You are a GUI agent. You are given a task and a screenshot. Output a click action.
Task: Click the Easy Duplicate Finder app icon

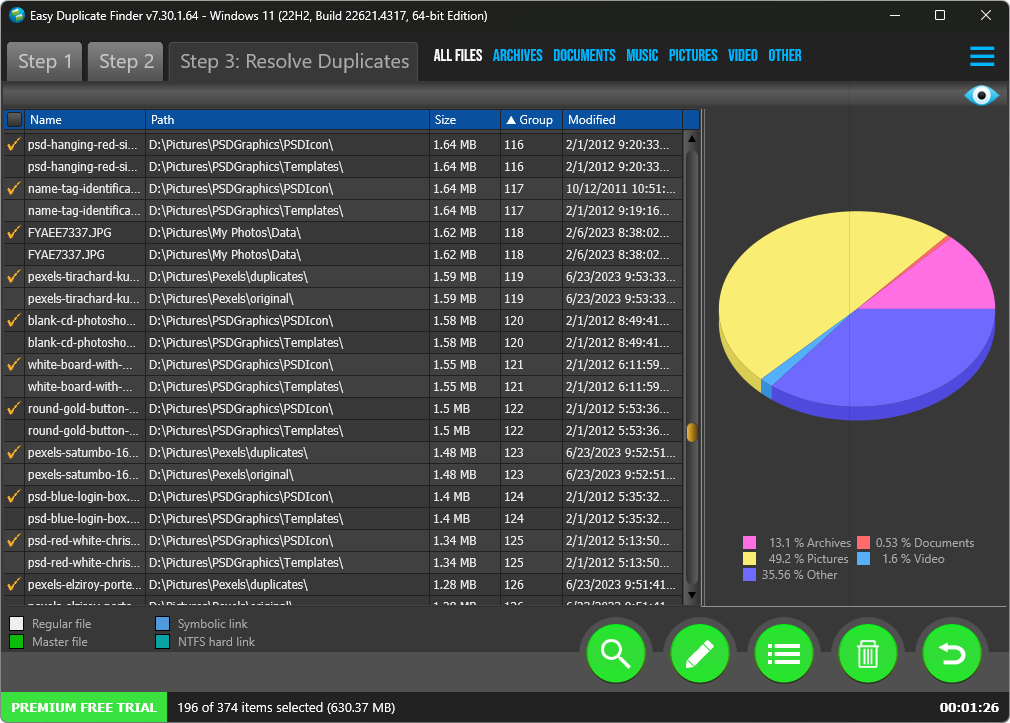(17, 15)
